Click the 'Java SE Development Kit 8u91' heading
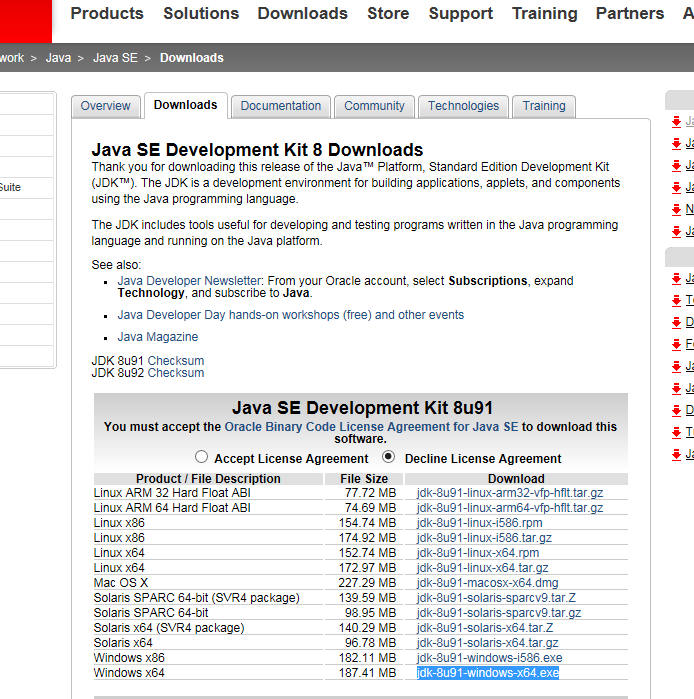 (x=362, y=408)
